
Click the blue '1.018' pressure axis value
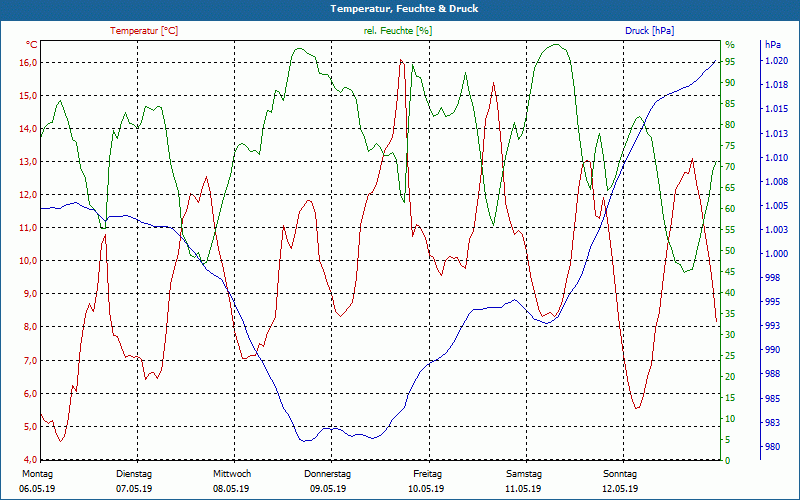[x=776, y=85]
